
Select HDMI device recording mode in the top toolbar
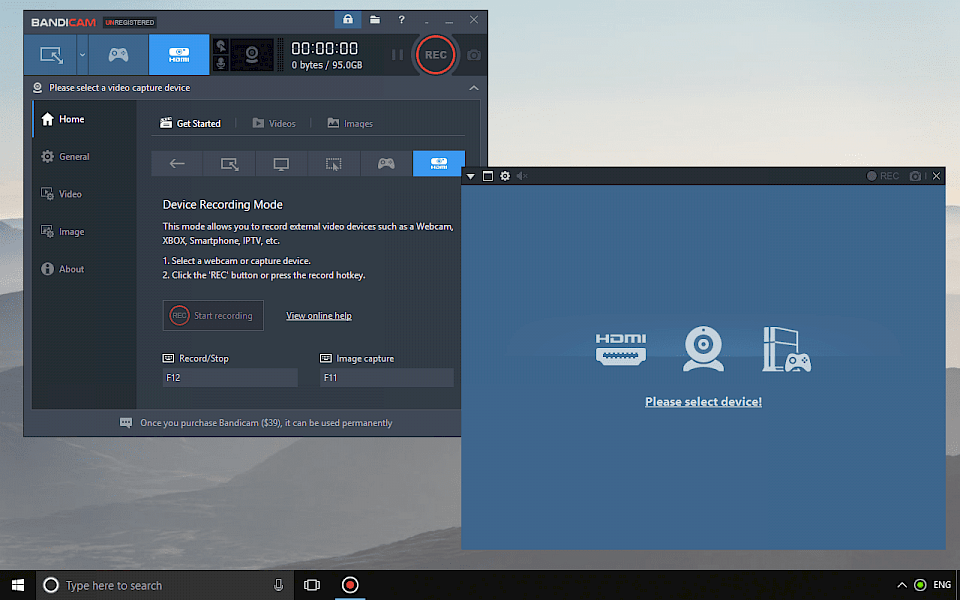179,55
